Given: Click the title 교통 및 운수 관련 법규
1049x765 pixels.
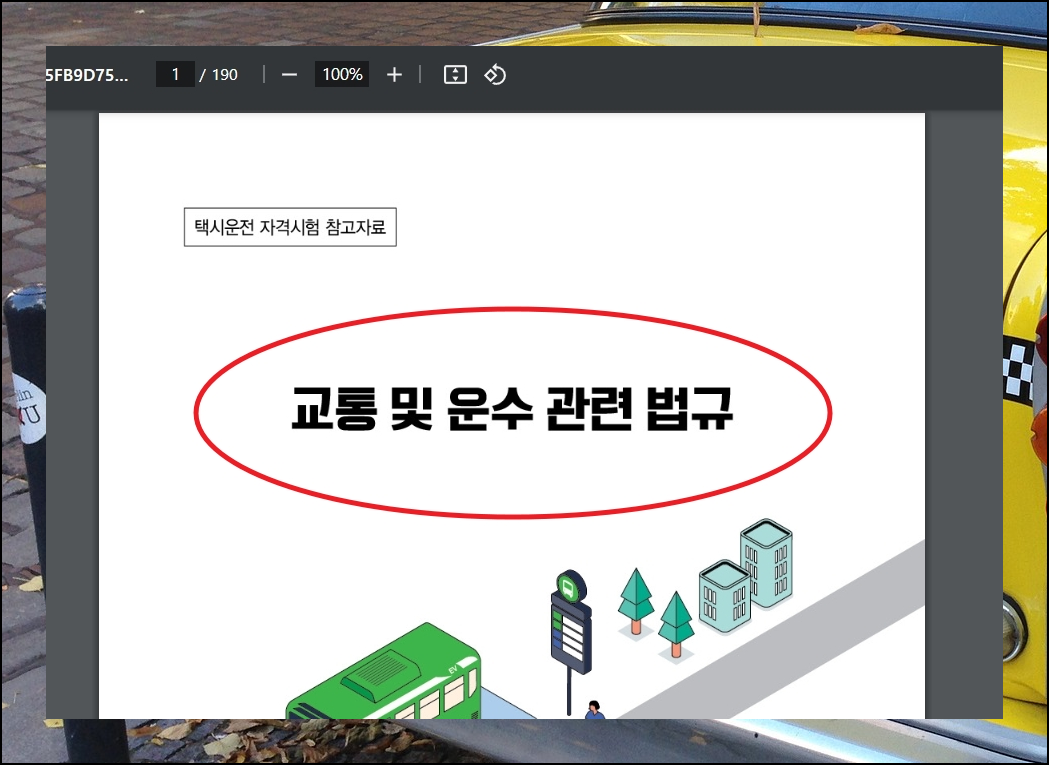Looking at the screenshot, I should pyautogui.click(x=512, y=408).
